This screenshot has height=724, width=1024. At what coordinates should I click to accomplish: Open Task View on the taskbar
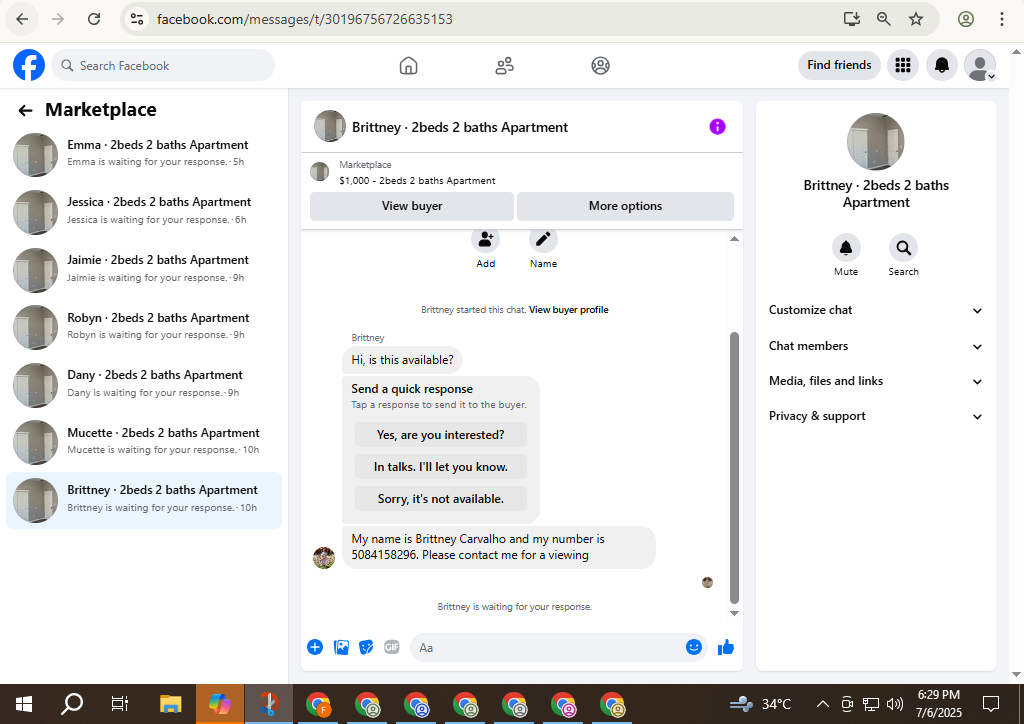120,704
